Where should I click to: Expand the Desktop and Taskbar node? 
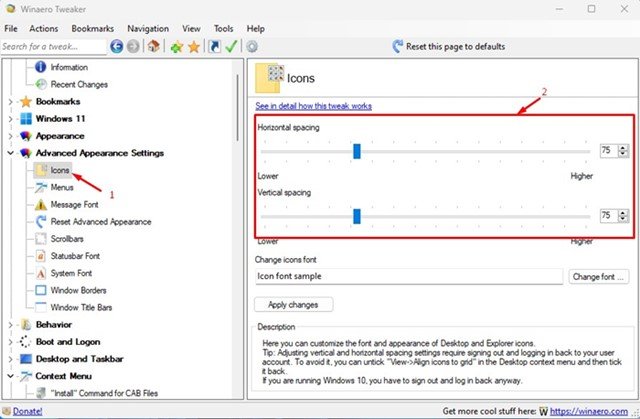(11, 359)
